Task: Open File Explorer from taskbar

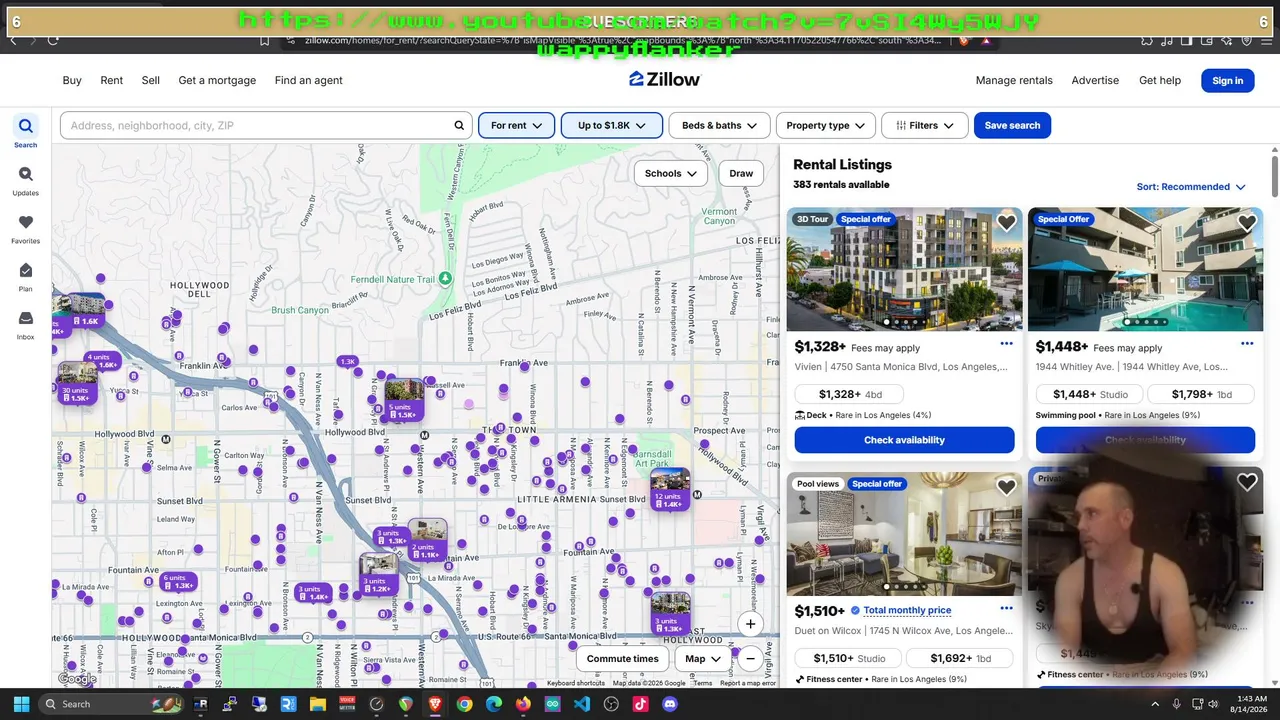Action: pyautogui.click(x=318, y=704)
